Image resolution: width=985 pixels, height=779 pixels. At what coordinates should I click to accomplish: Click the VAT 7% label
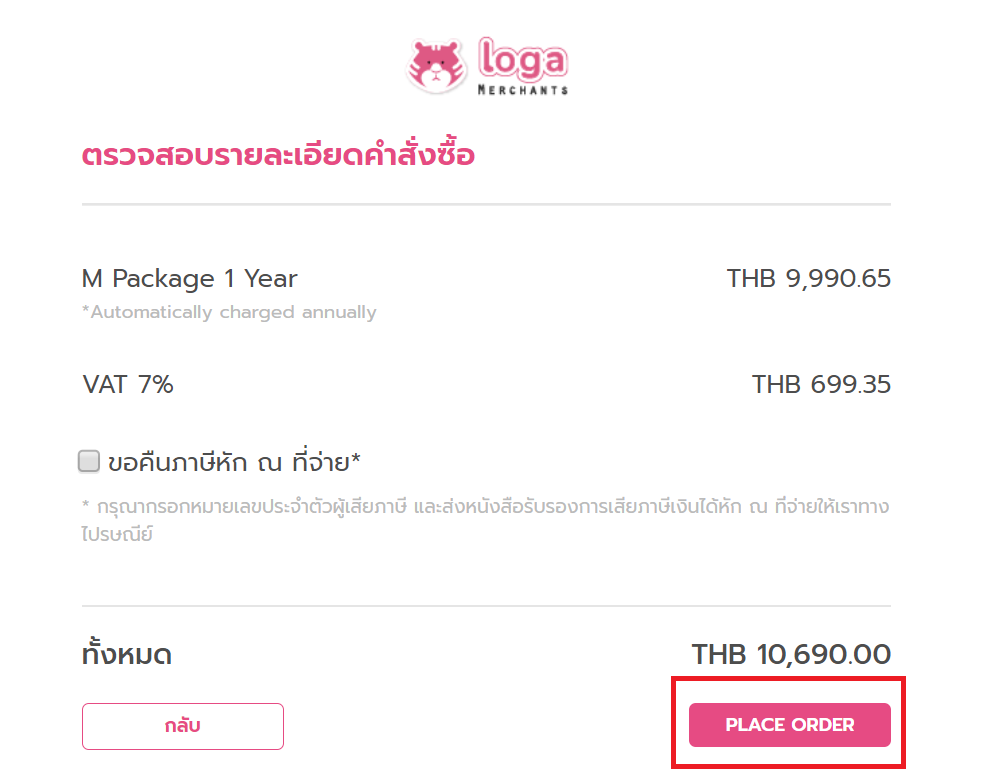click(128, 384)
